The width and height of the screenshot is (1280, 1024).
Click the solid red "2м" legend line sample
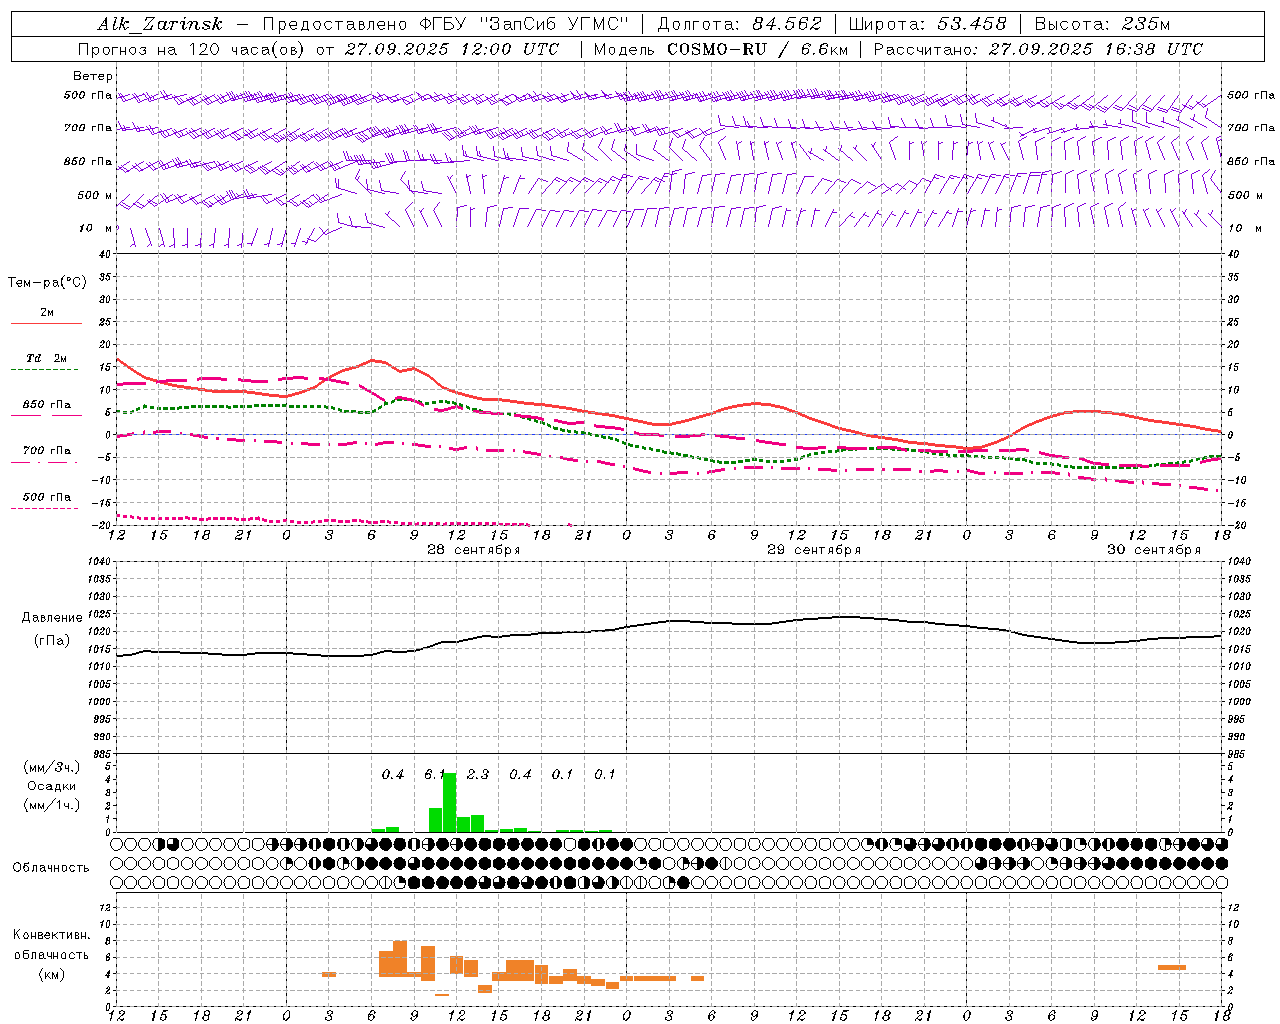46,323
